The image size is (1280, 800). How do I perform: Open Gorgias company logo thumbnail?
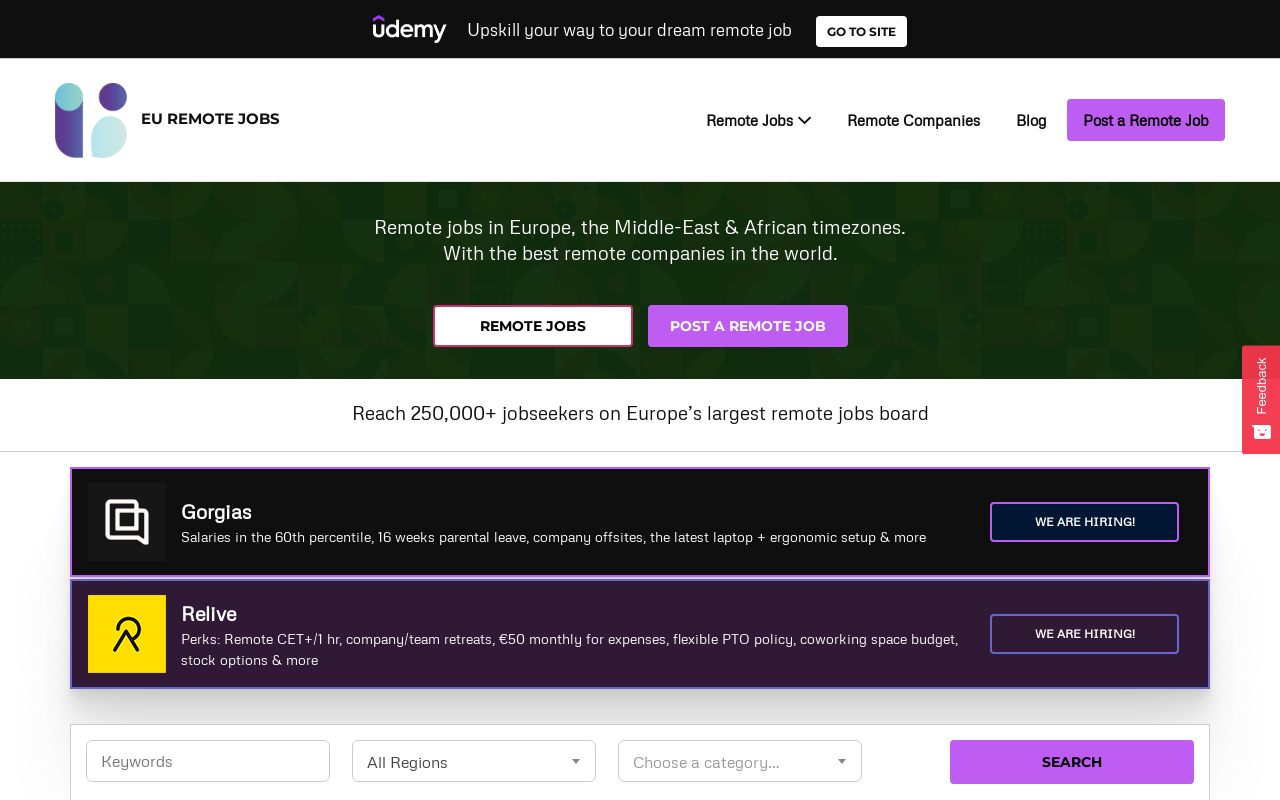(127, 522)
